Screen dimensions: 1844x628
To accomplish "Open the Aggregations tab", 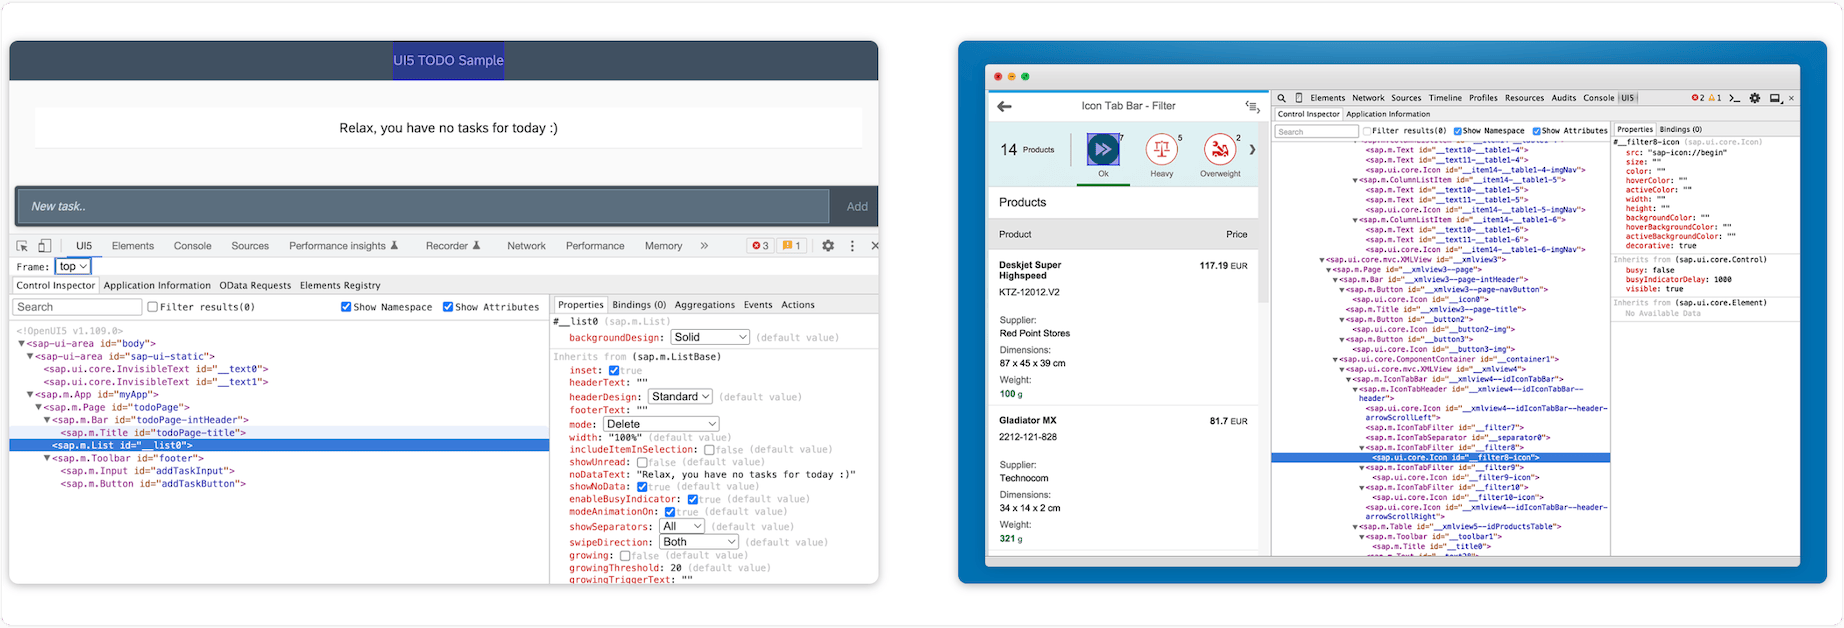I will pos(704,305).
